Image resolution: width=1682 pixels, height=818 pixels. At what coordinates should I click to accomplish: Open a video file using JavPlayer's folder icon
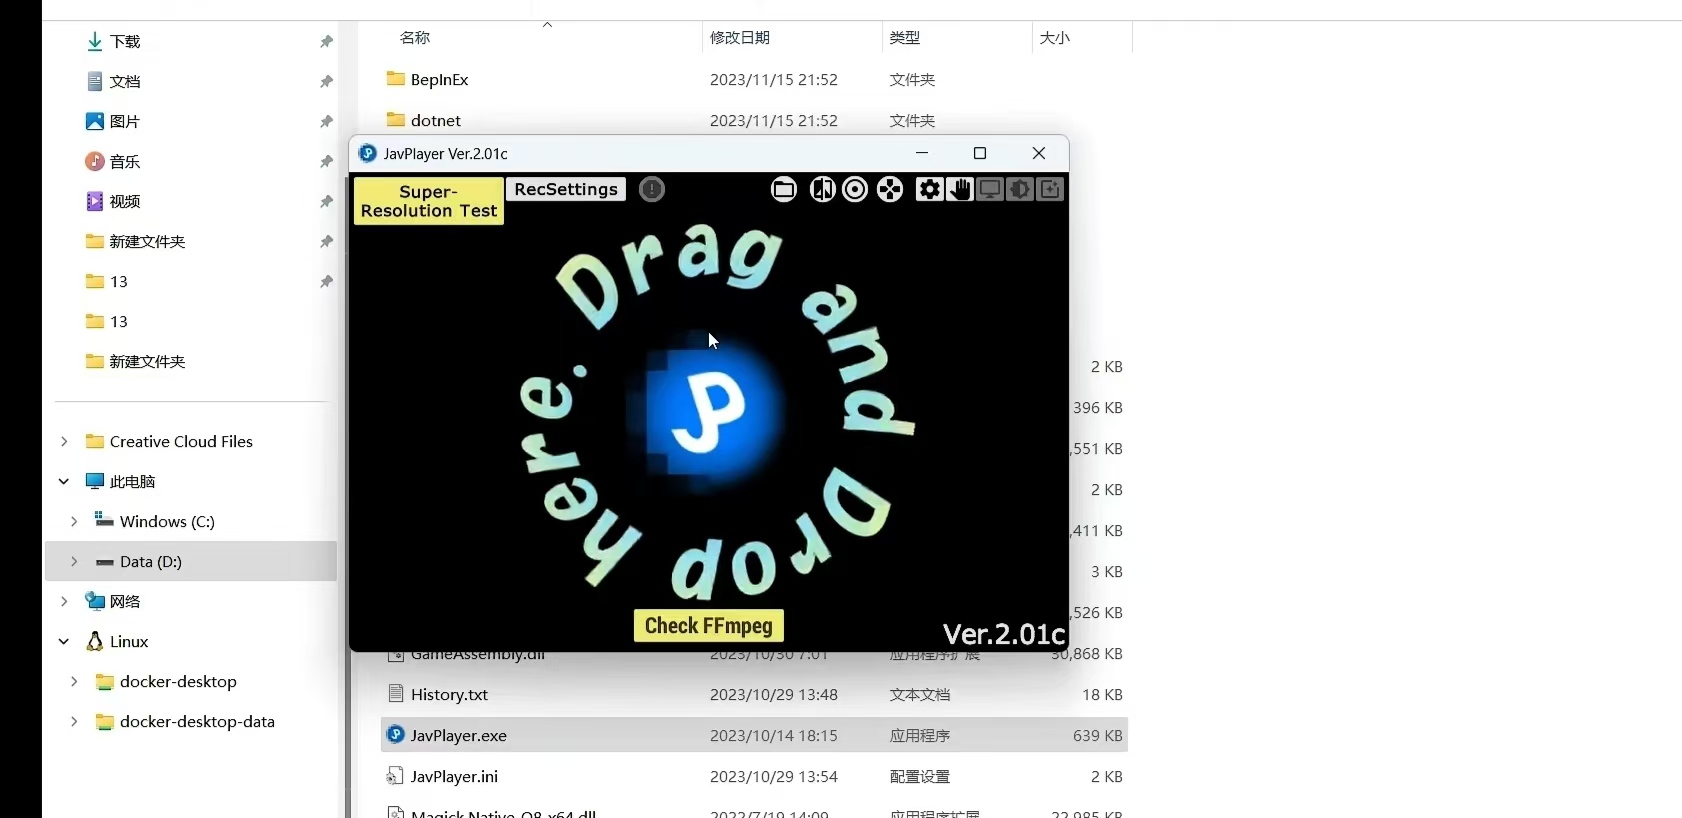[x=784, y=189]
